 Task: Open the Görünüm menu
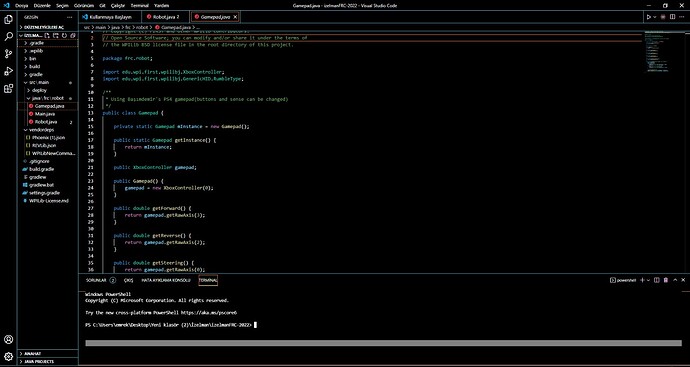tap(85, 5)
